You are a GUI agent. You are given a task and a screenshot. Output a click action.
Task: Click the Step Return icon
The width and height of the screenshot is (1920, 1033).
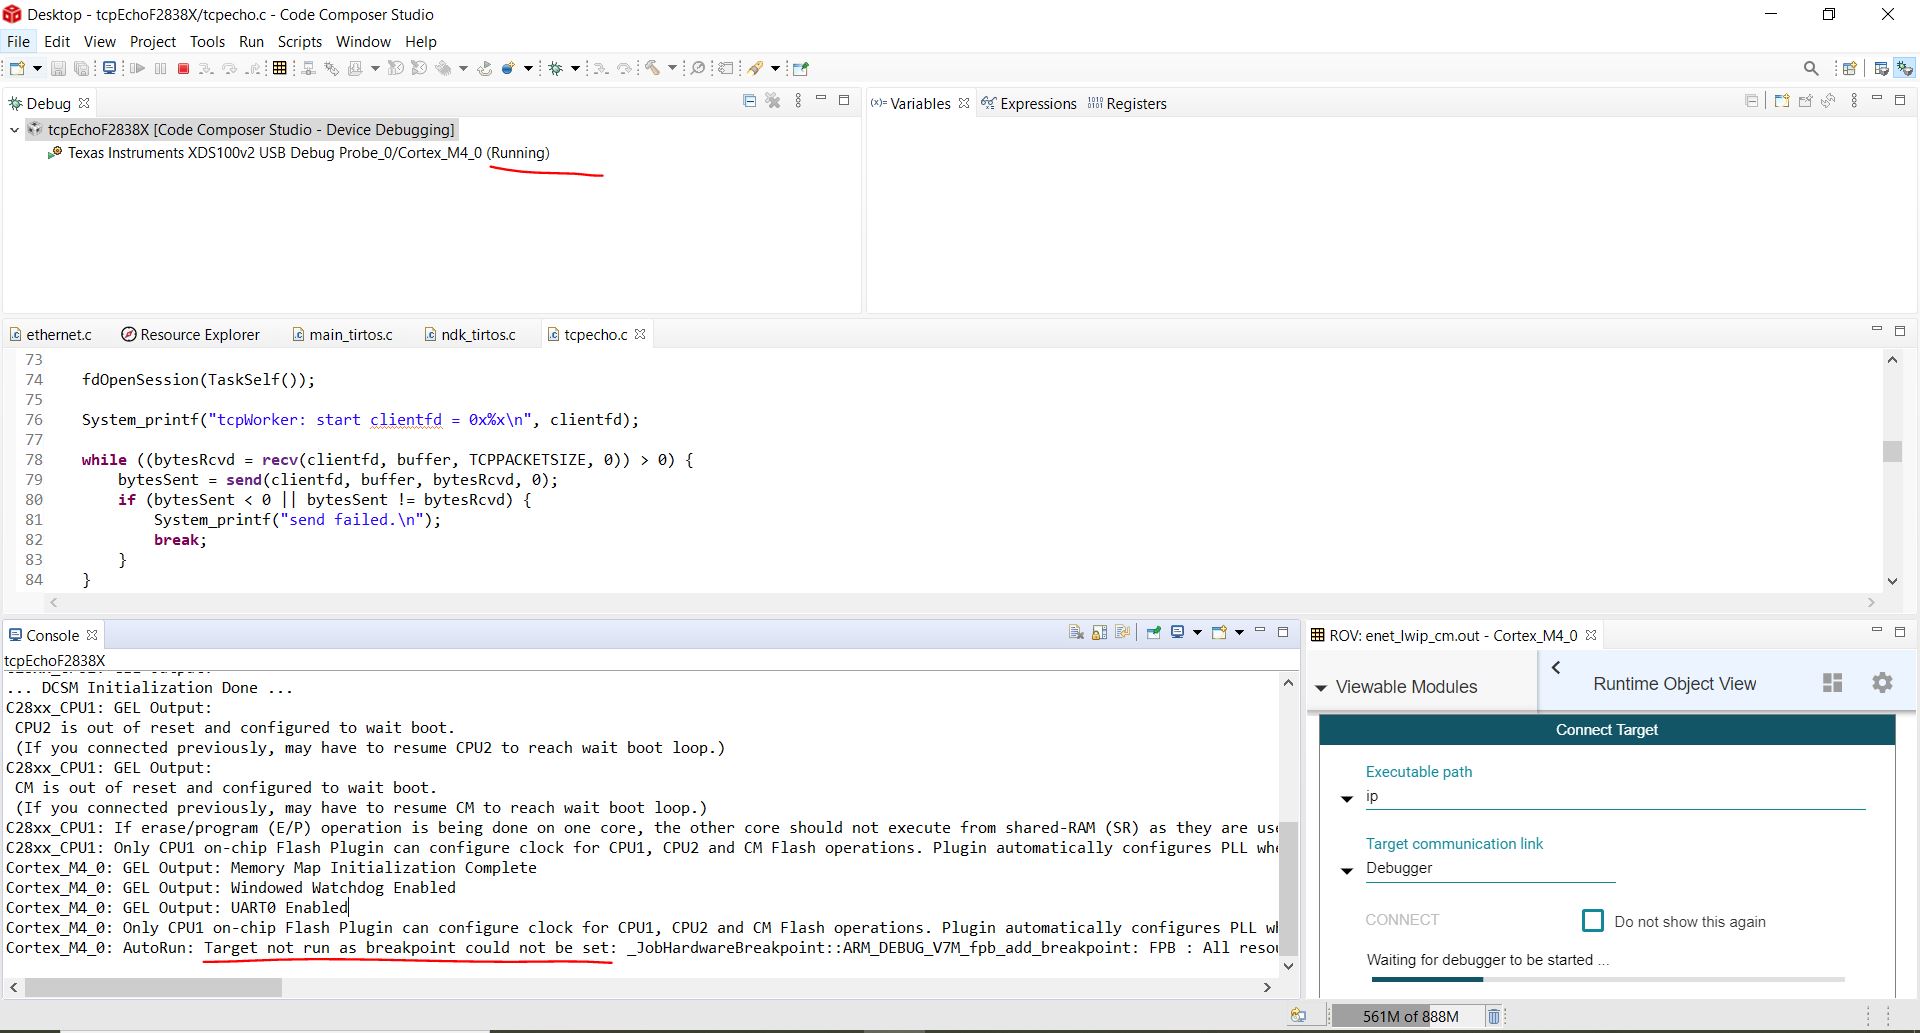tap(253, 68)
